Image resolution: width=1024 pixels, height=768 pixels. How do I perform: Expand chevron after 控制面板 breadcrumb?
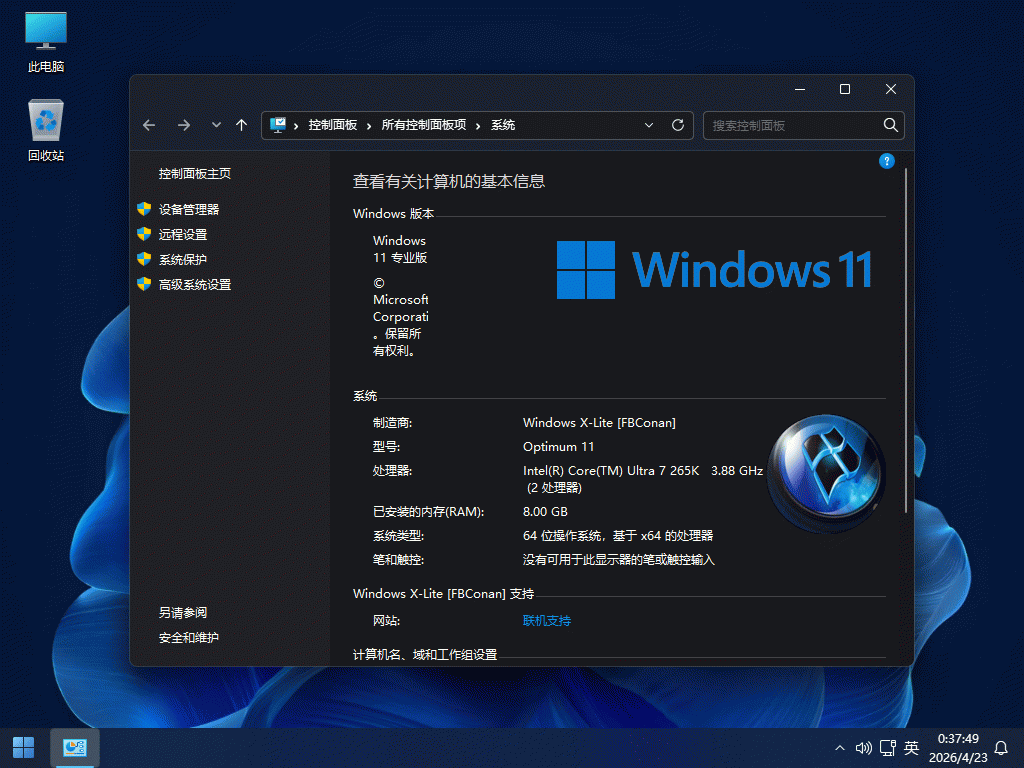[369, 125]
